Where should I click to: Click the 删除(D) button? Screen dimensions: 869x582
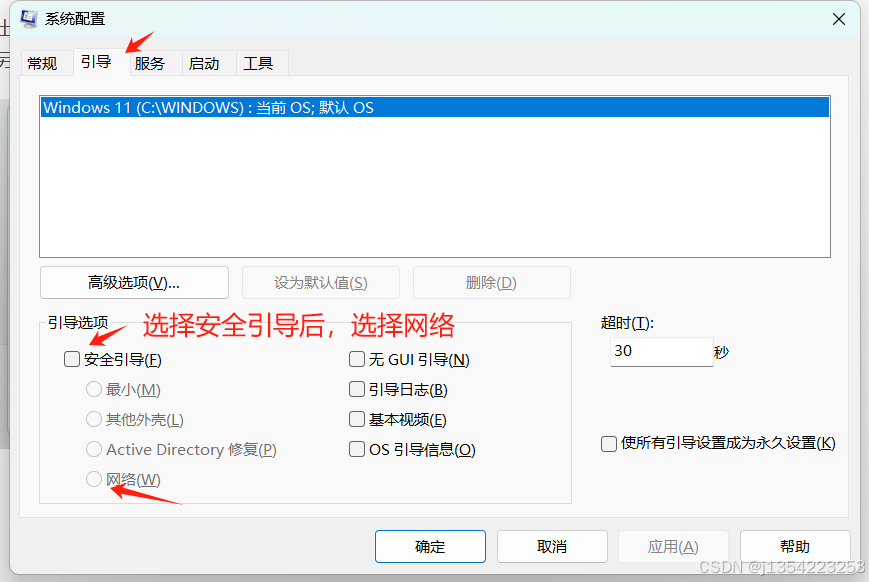tap(492, 283)
